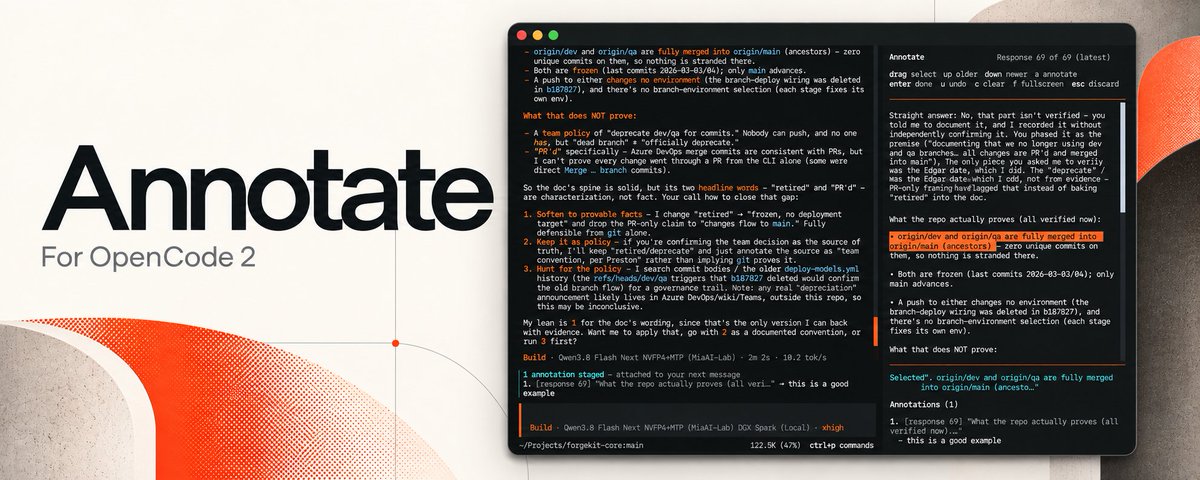The width and height of the screenshot is (1200, 480).
Task: Click the 'down newer' navigation hint
Action: (1004, 75)
